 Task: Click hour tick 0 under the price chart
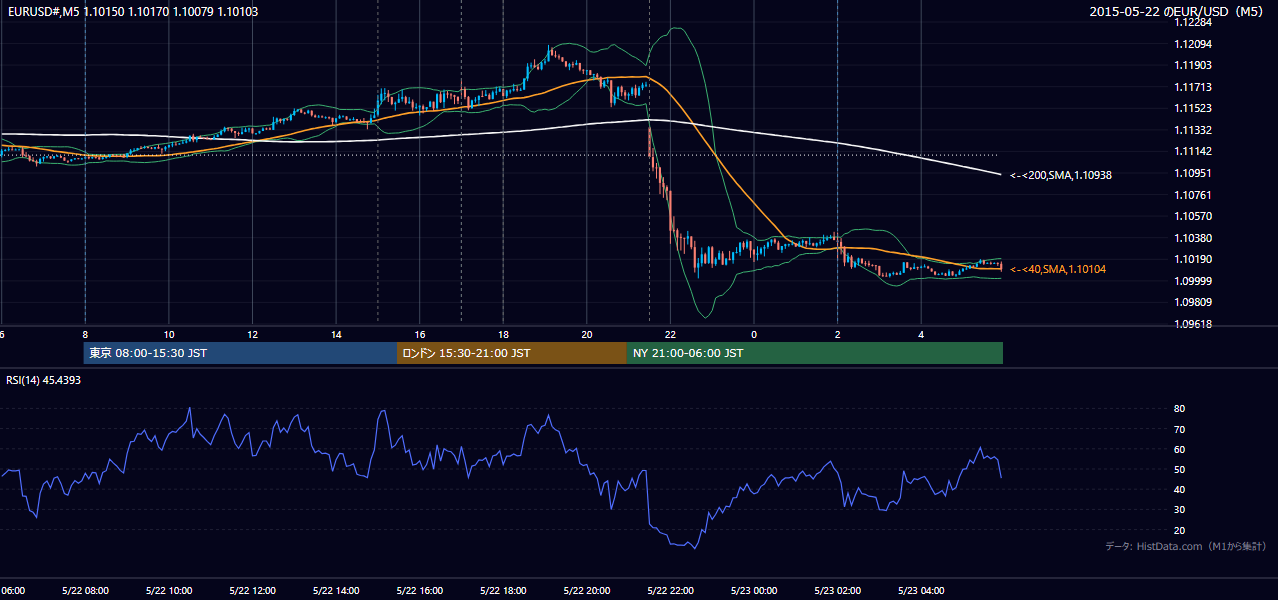(x=754, y=334)
